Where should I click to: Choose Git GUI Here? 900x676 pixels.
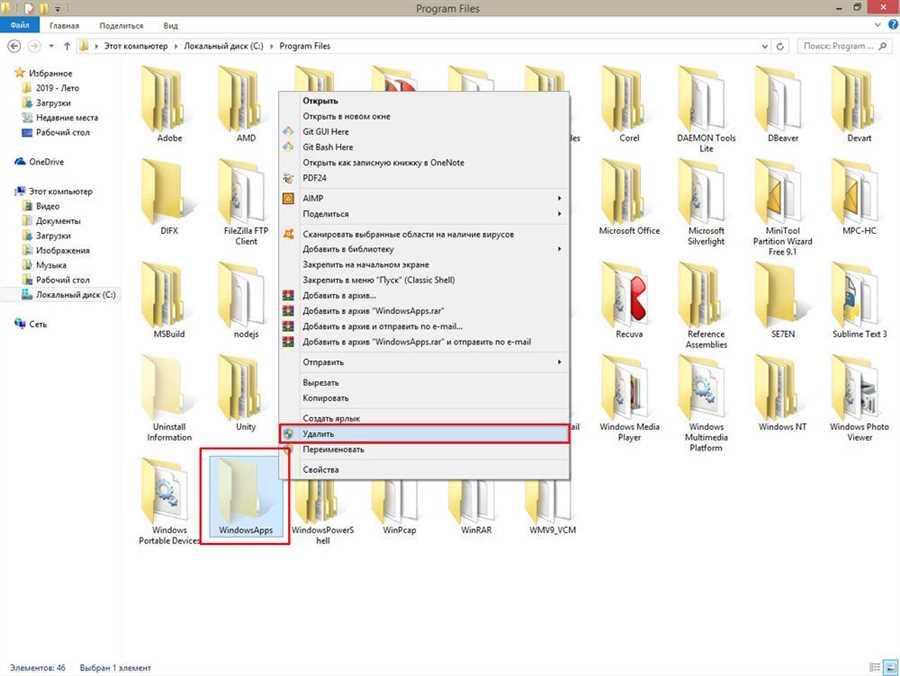424,131
